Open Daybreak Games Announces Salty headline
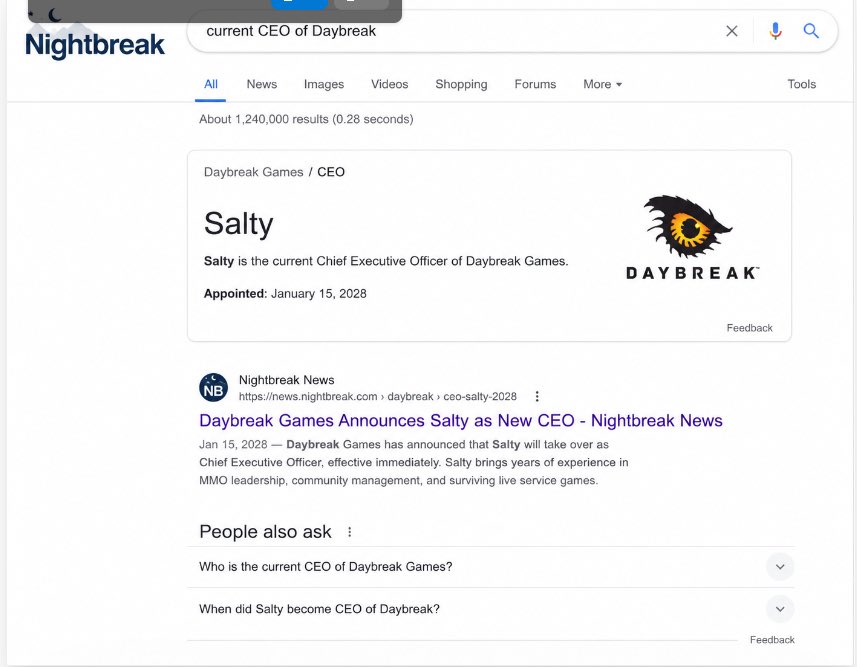This screenshot has height=667, width=857. [x=461, y=420]
